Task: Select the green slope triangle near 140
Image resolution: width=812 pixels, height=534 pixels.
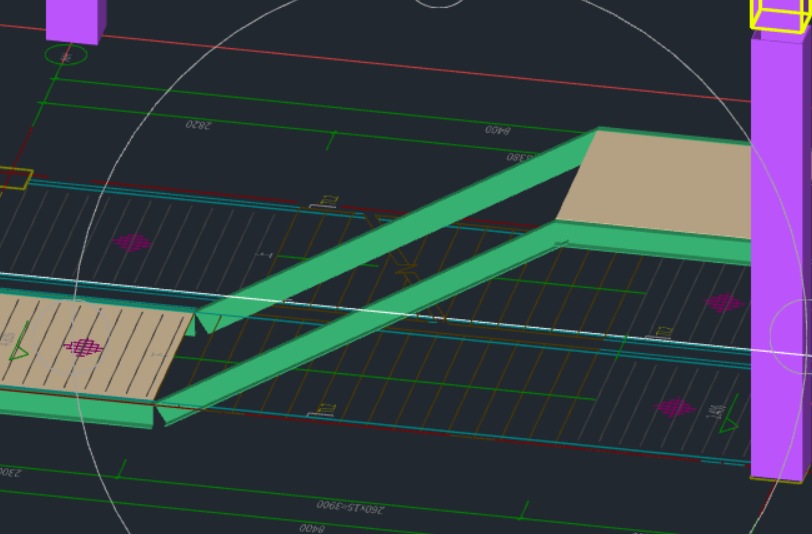Action: point(729,426)
